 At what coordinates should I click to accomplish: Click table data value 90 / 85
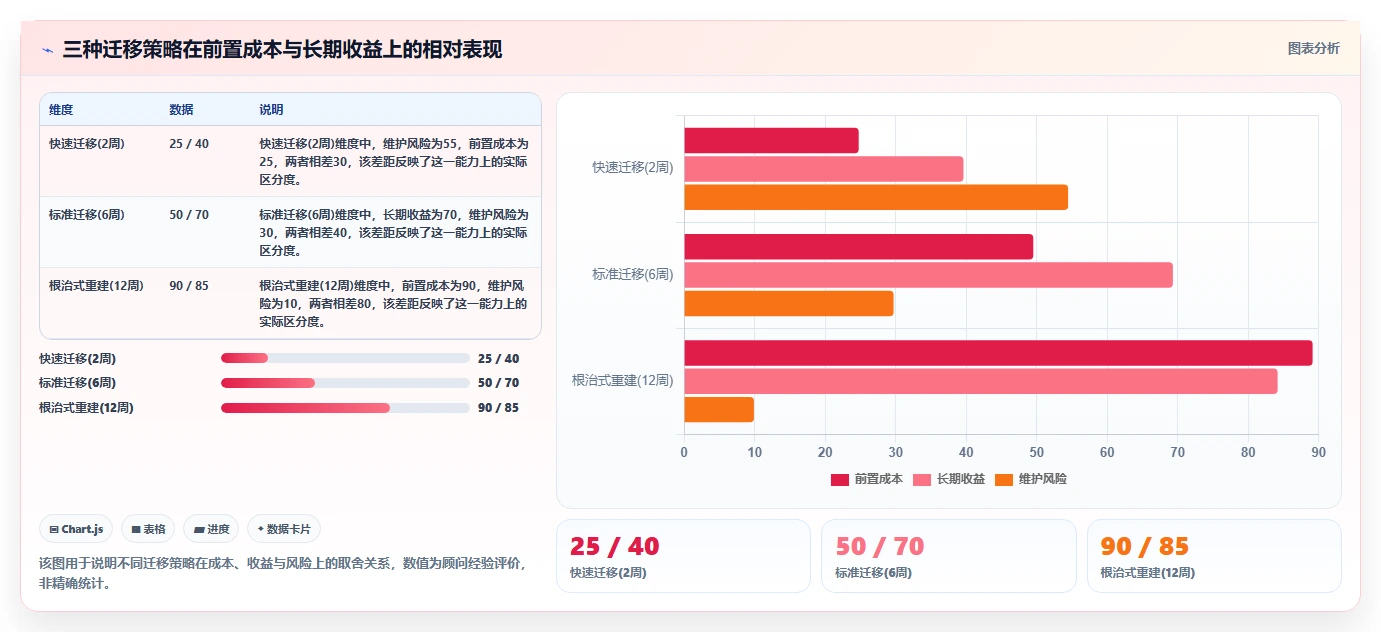point(189,285)
